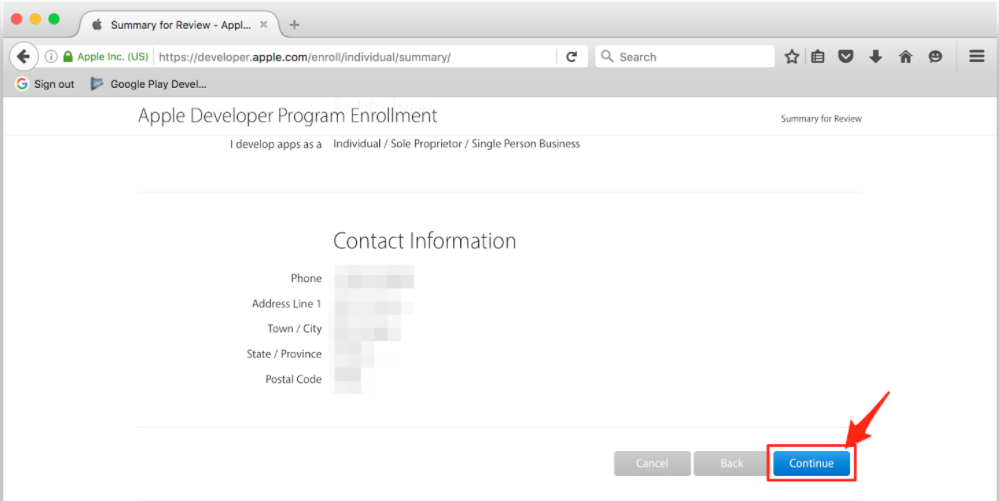Screen dimensions: 999x501
Task: Click the Contact Information heading
Action: 424,241
